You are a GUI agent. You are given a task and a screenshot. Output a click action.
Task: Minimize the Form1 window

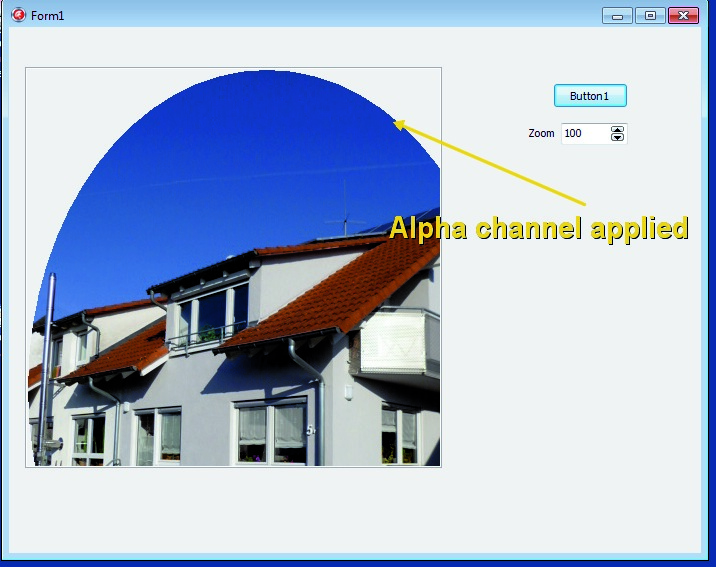(x=617, y=16)
